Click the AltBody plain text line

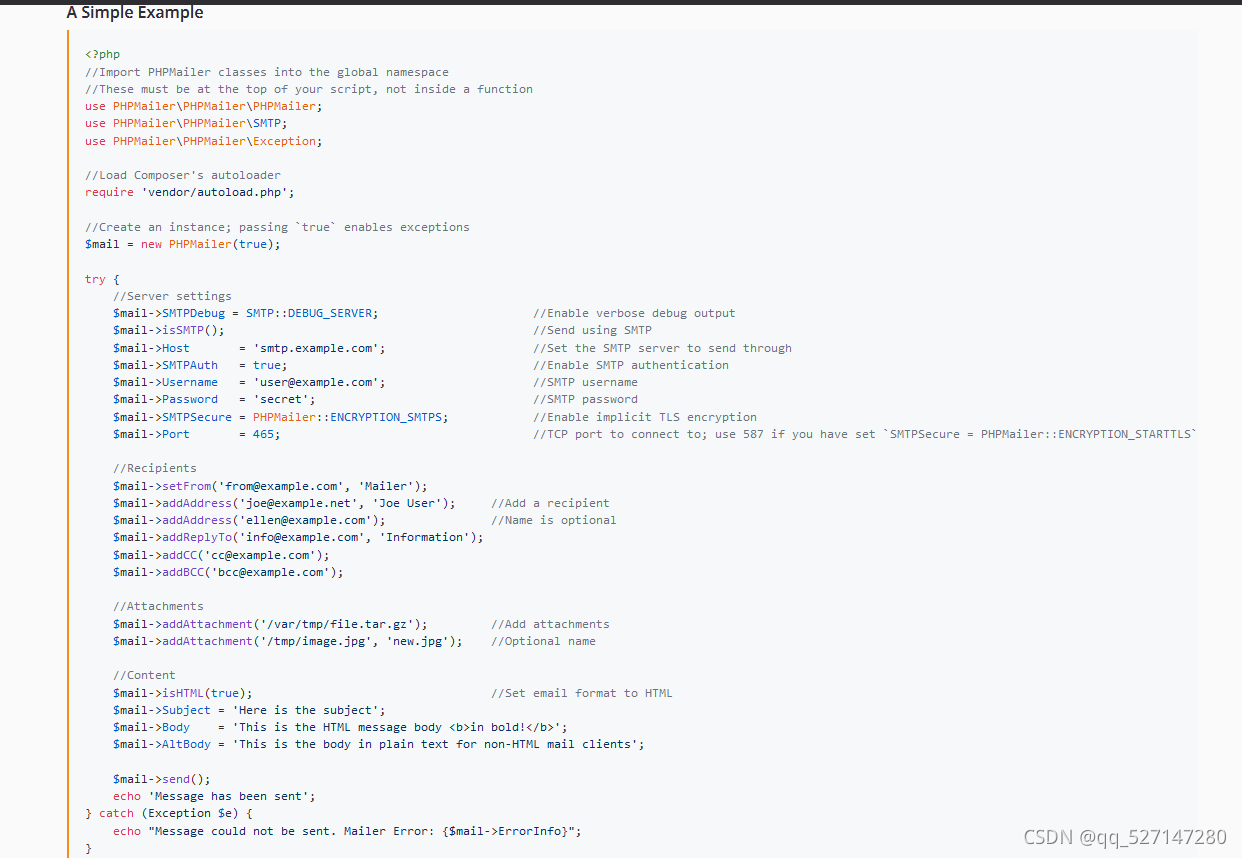point(379,744)
